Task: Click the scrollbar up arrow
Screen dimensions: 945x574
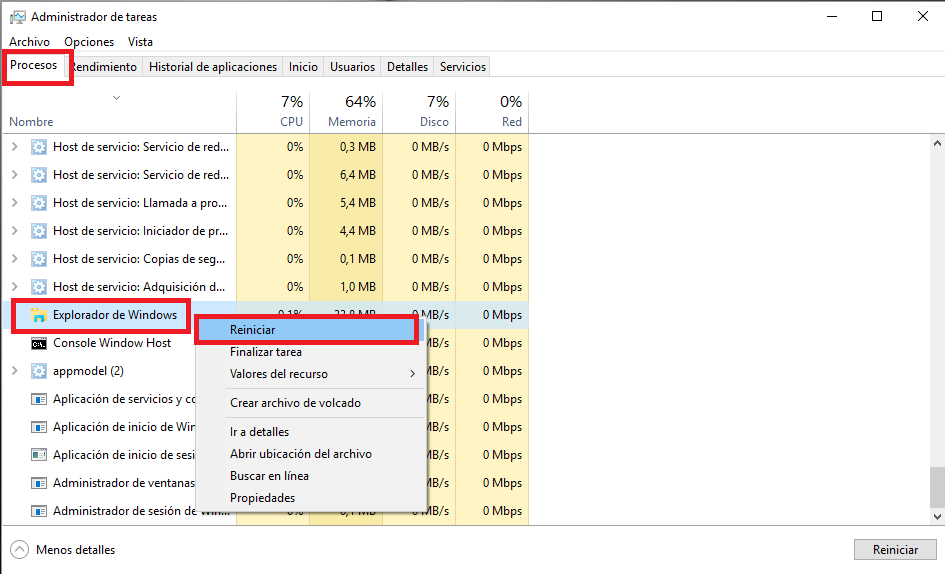Action: pyautogui.click(x=937, y=144)
